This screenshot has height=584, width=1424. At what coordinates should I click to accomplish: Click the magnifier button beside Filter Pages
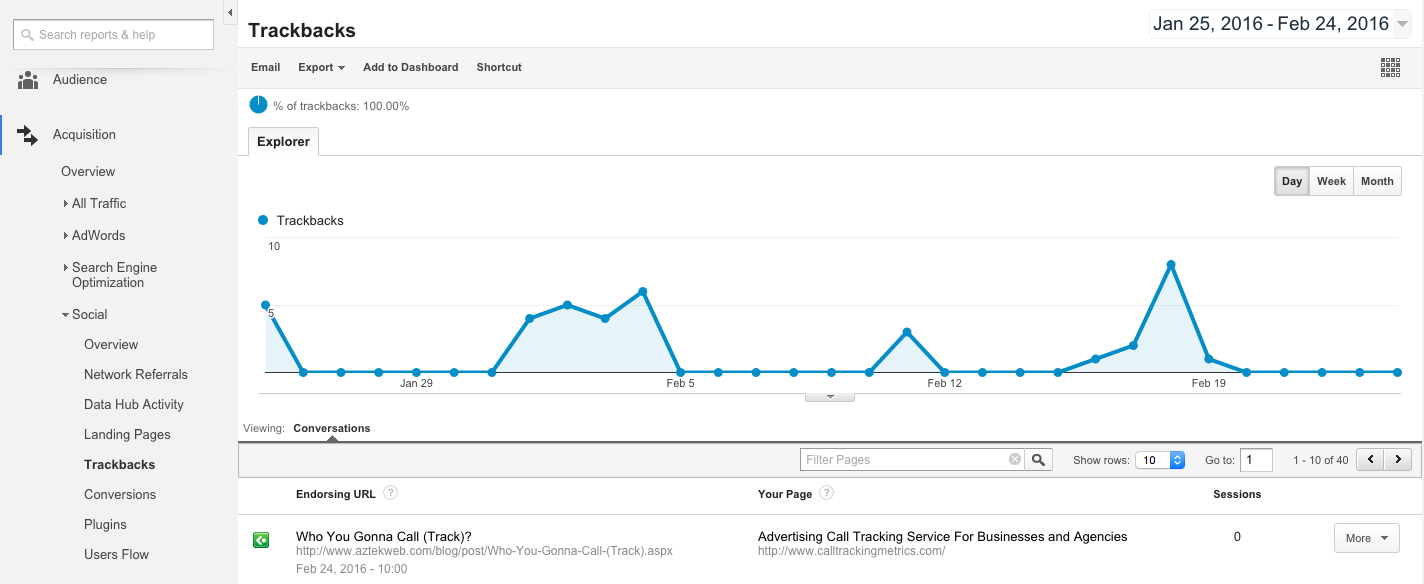tap(1040, 460)
